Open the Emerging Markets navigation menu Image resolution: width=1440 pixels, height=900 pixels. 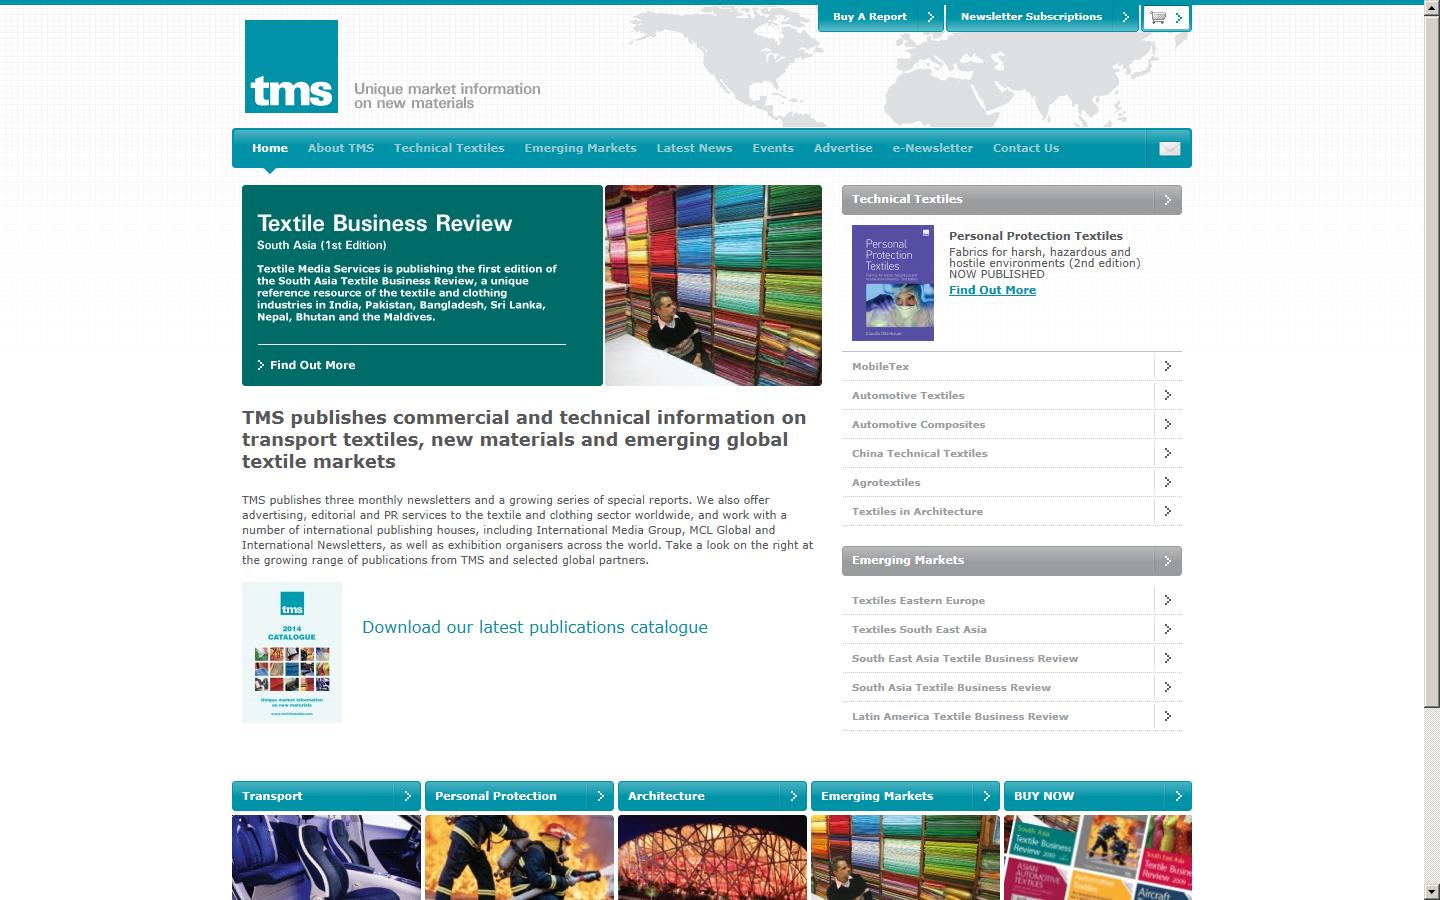580,148
